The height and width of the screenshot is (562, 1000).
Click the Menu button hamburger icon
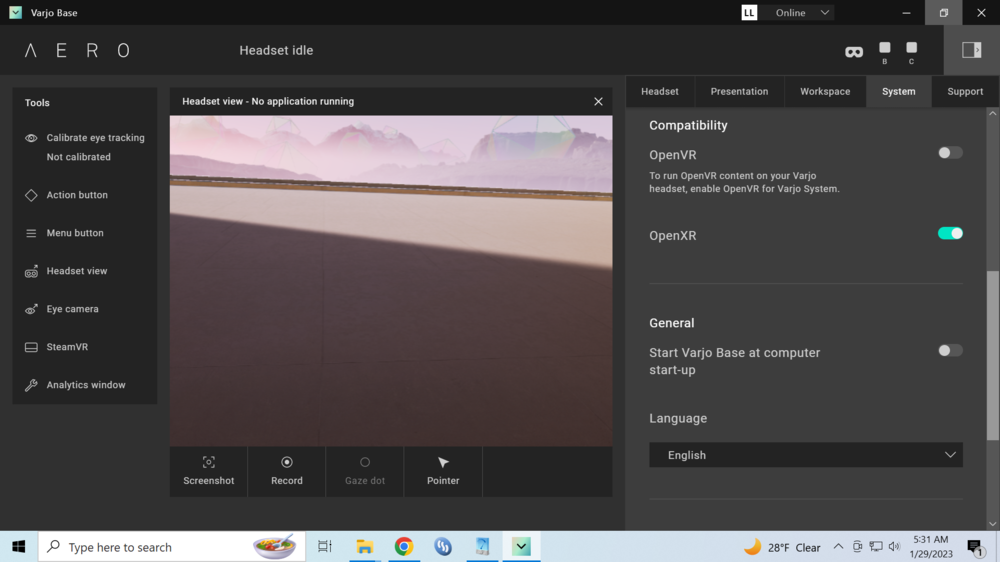pyautogui.click(x=31, y=233)
